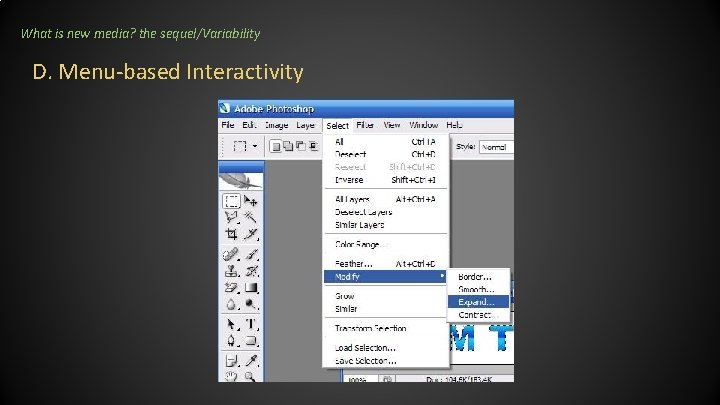Choose New Selection mode in options bar
Screen dimensions: 720x405
275,146
